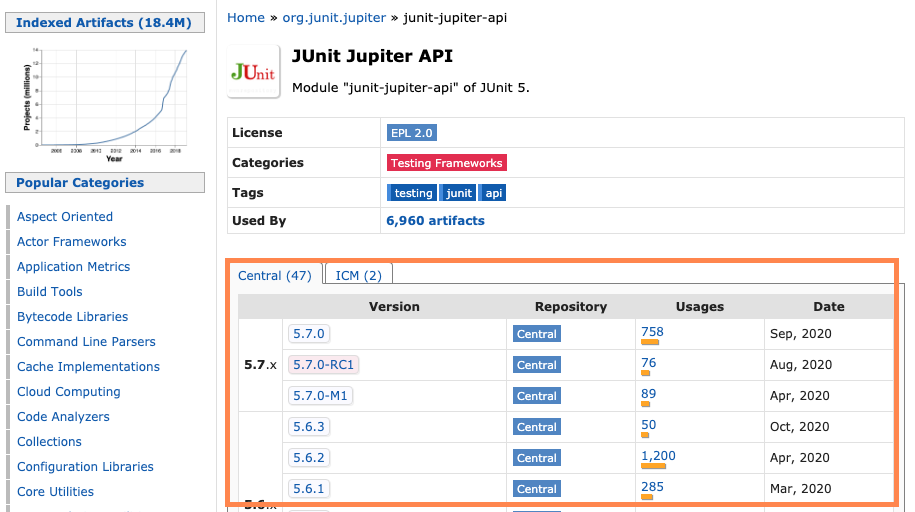Click the Repository column header
915x512 pixels.
(571, 306)
